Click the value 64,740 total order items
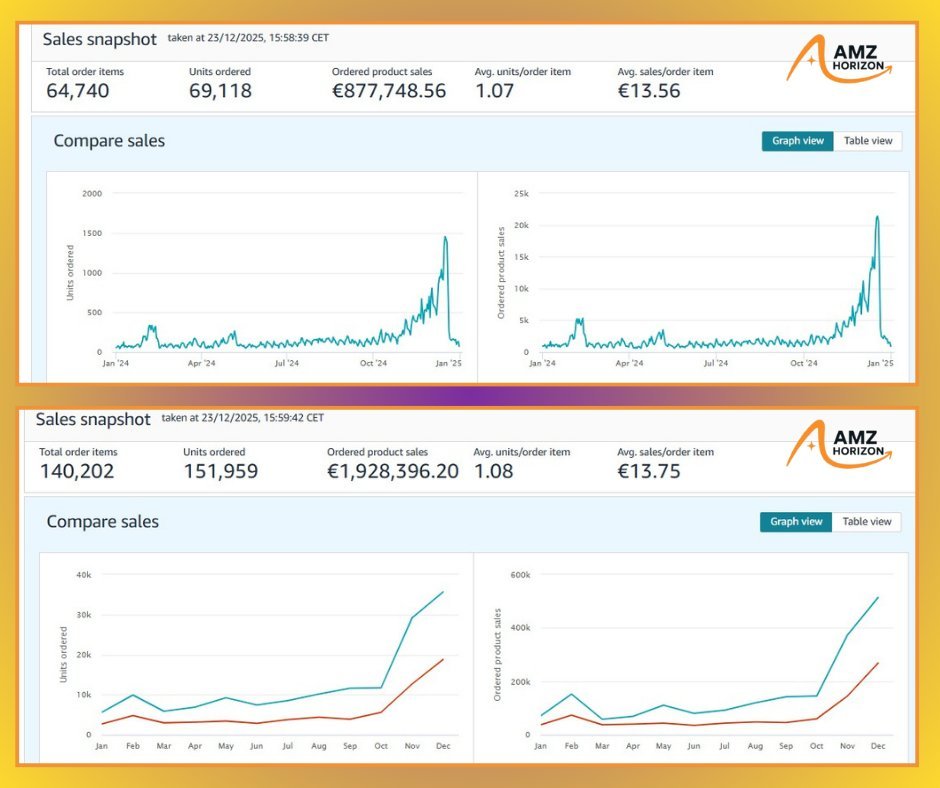 [78, 91]
